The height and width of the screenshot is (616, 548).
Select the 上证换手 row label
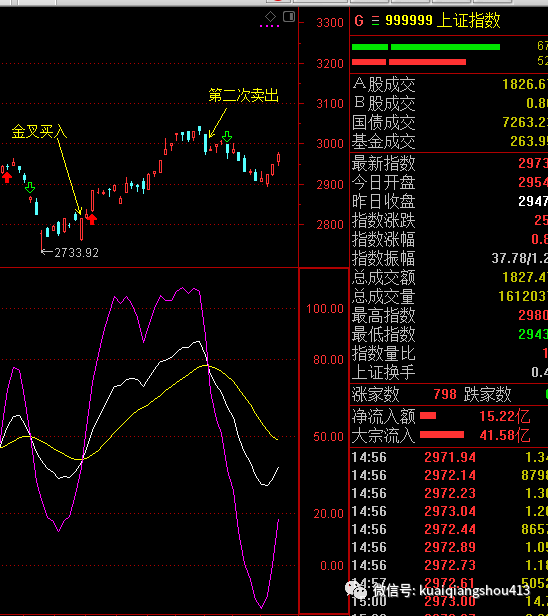click(384, 372)
